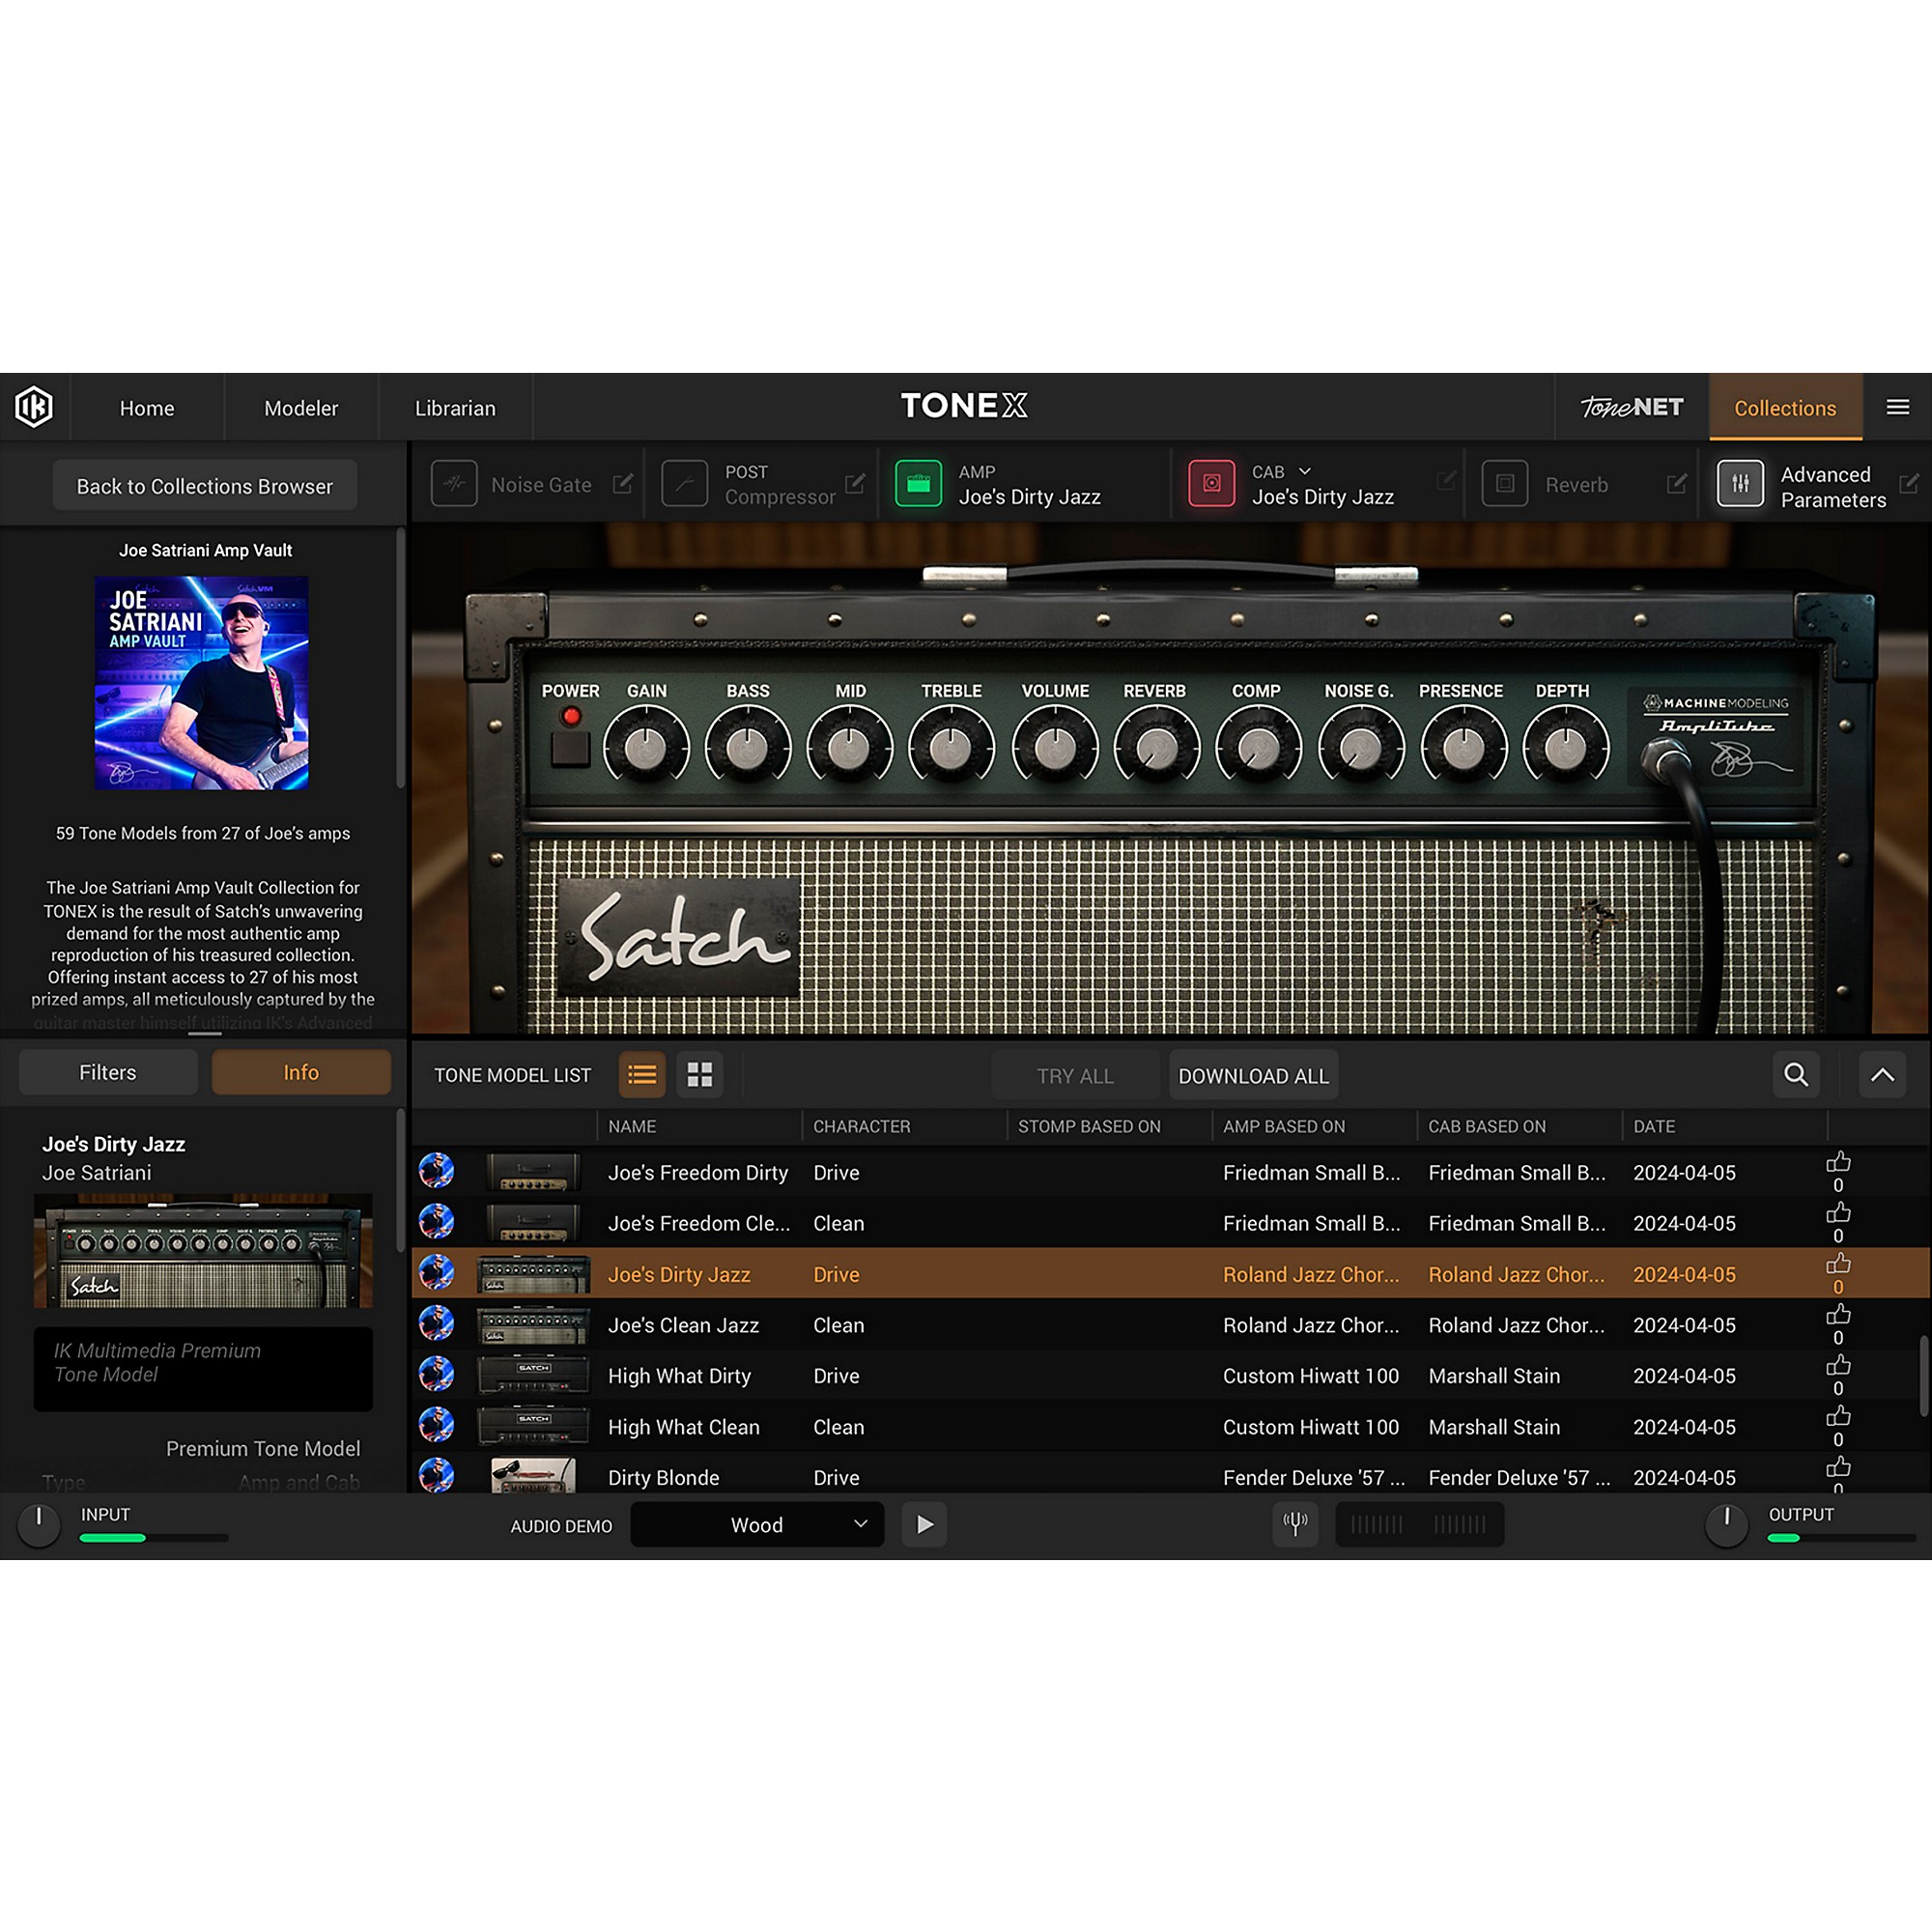Switch to grid view icon
Image resolution: width=1932 pixels, height=1932 pixels.
(x=700, y=1075)
